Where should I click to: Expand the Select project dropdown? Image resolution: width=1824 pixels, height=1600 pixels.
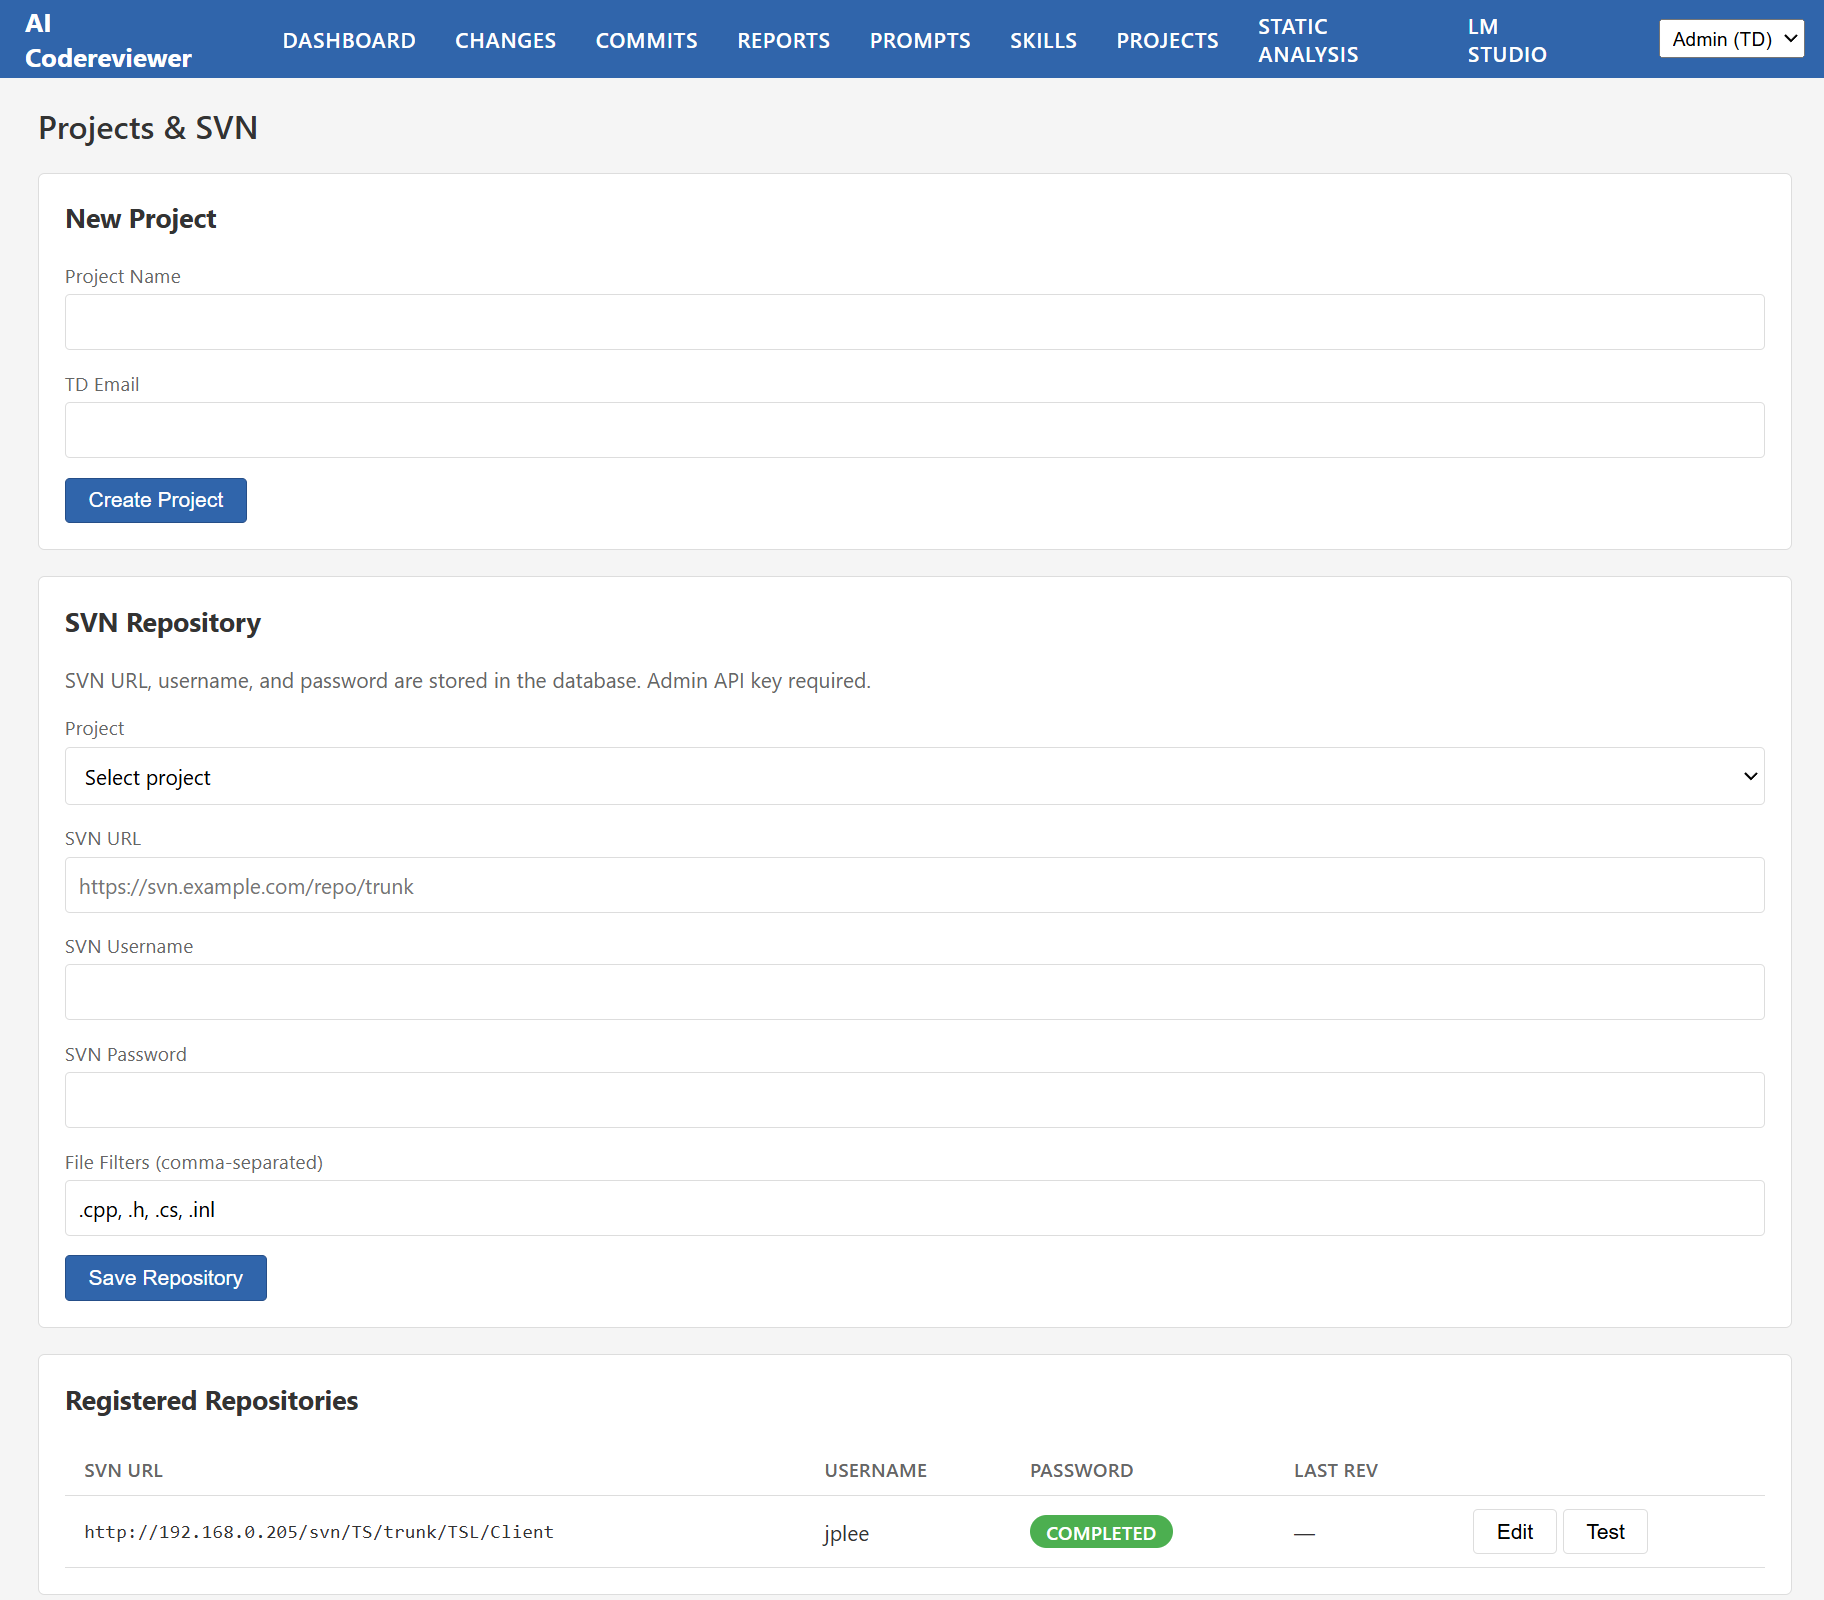point(914,776)
